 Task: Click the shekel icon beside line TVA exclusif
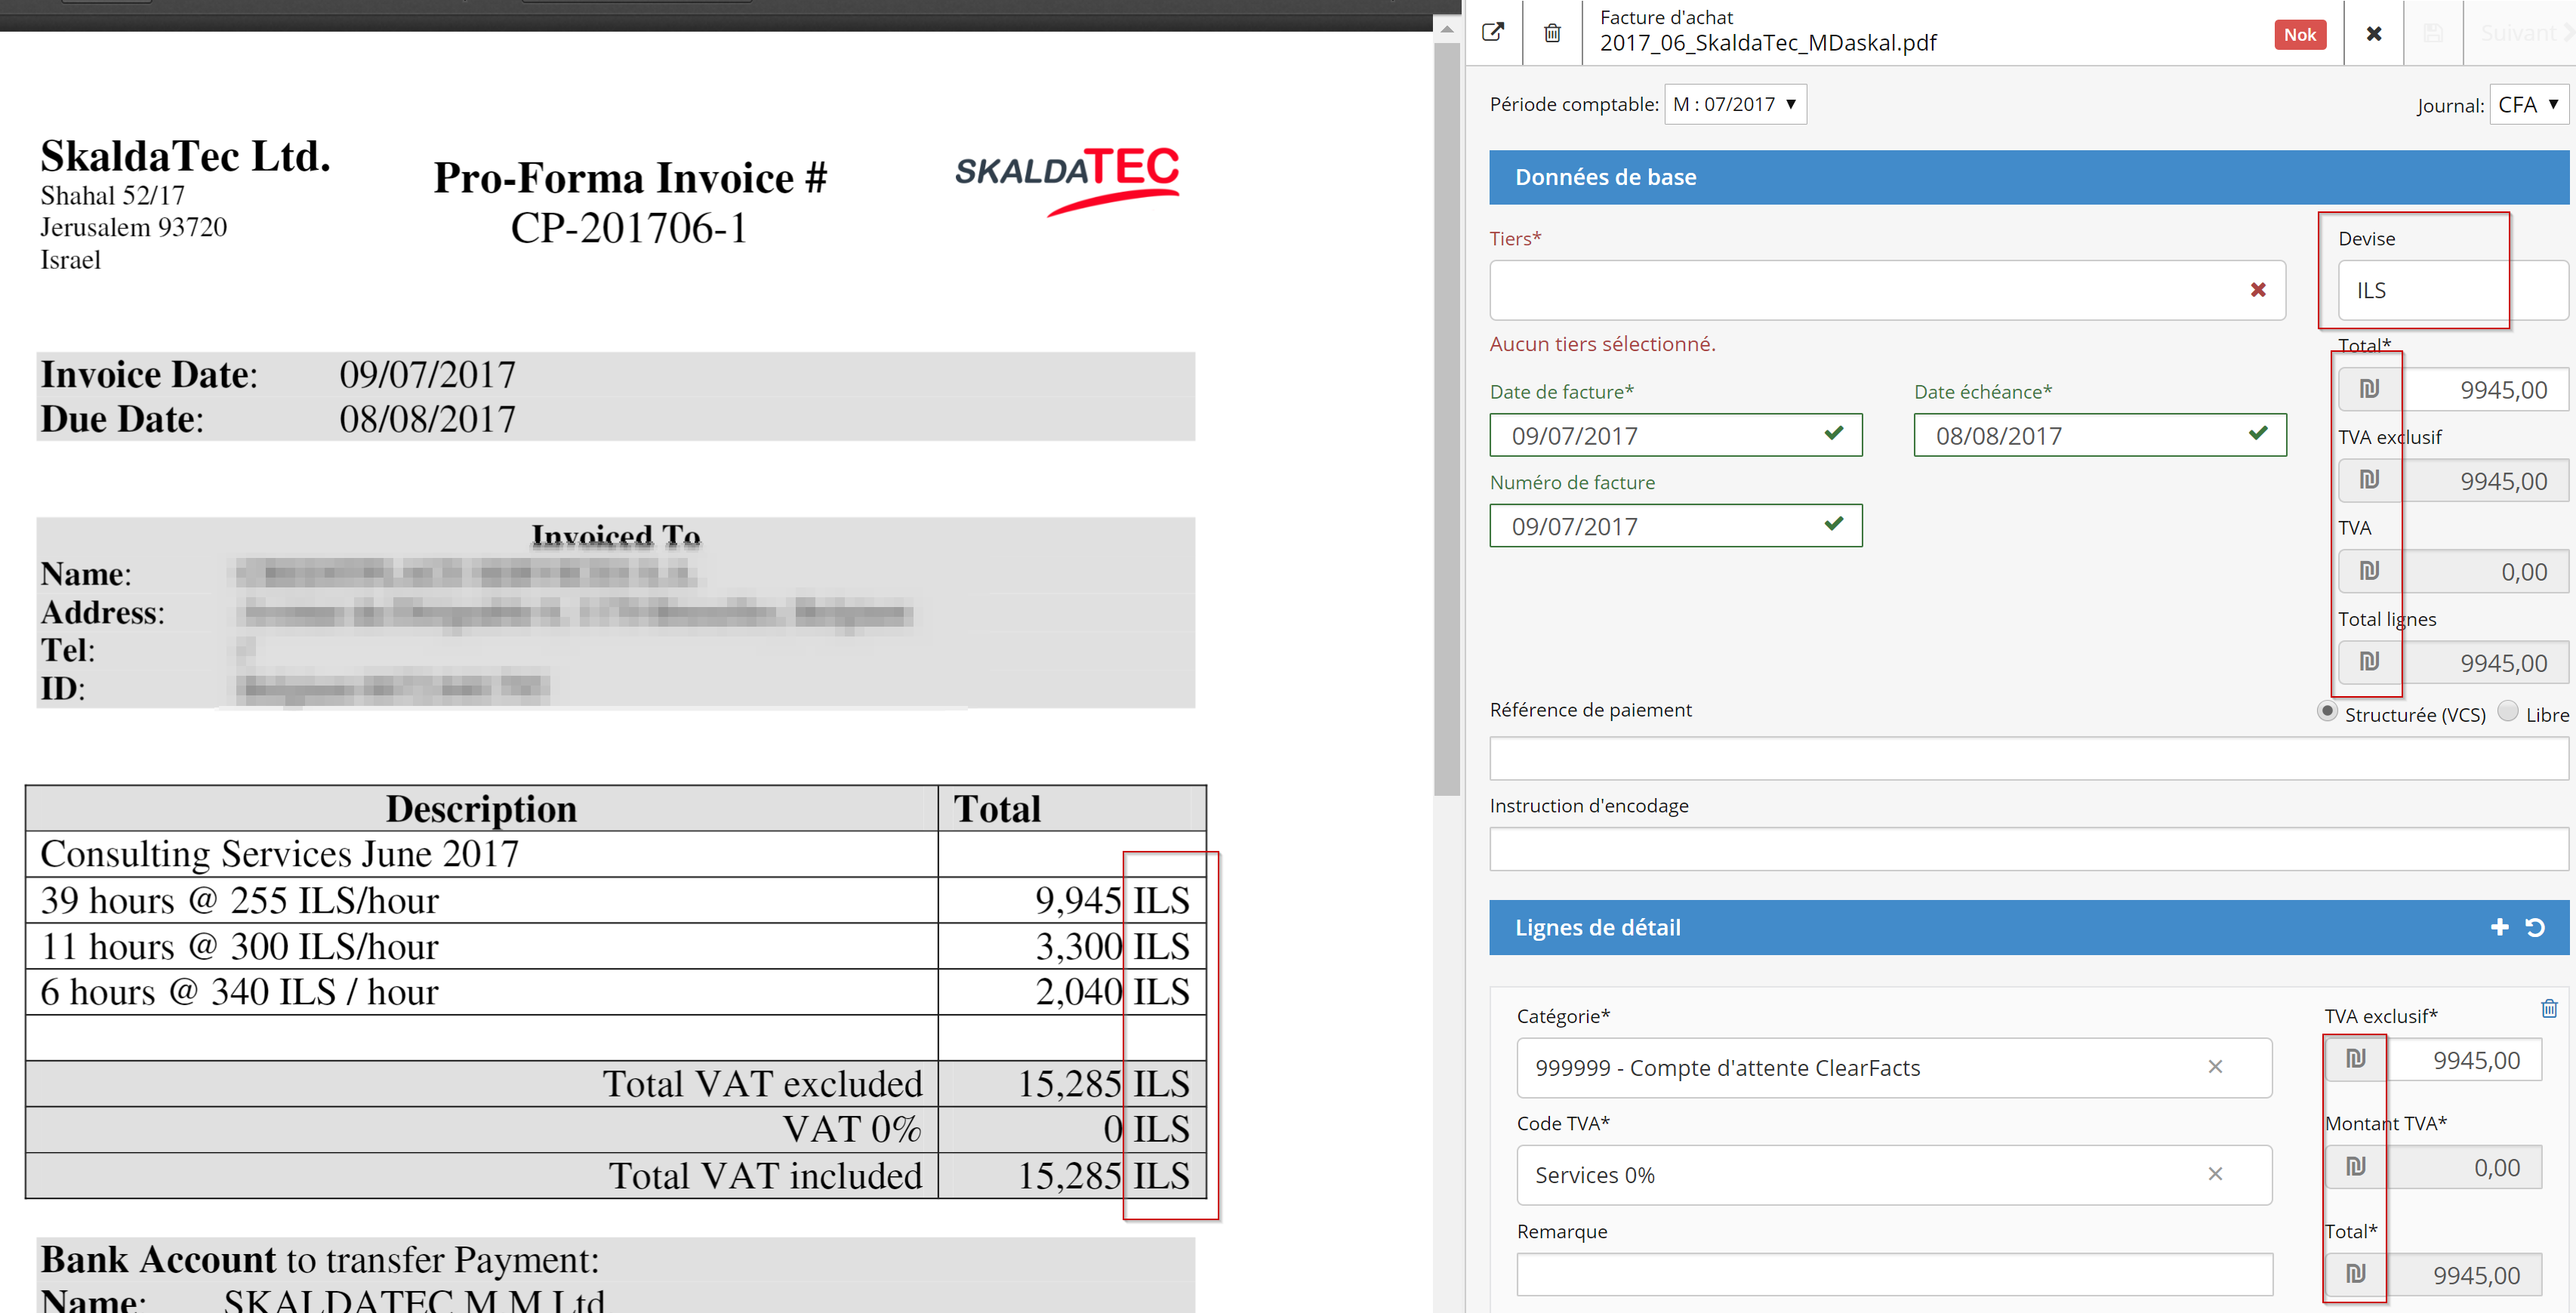click(2356, 1059)
